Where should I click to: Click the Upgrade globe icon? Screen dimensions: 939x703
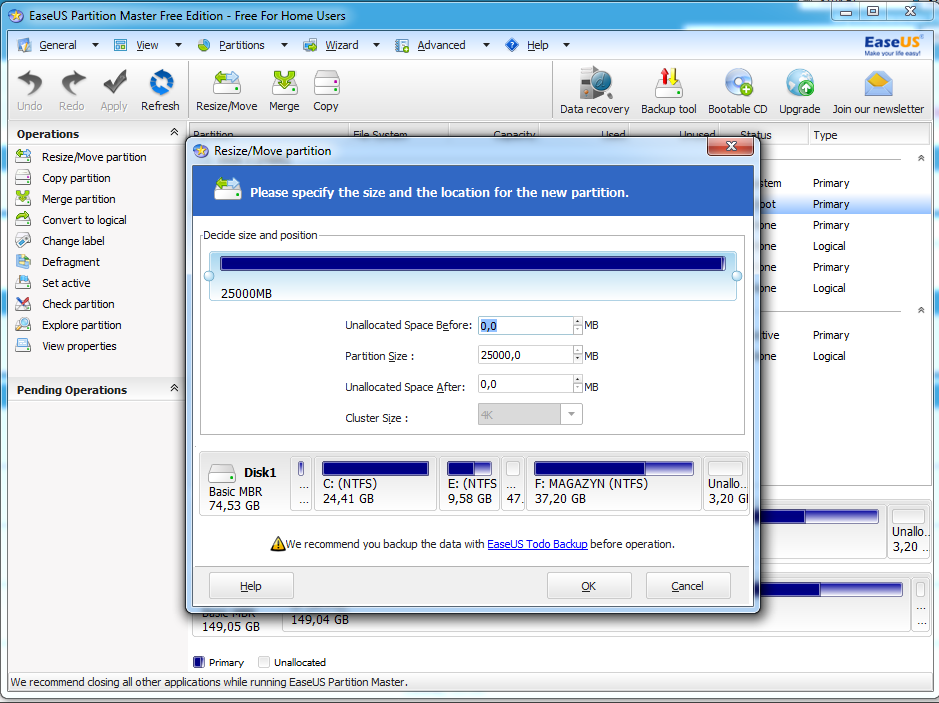[x=799, y=84]
